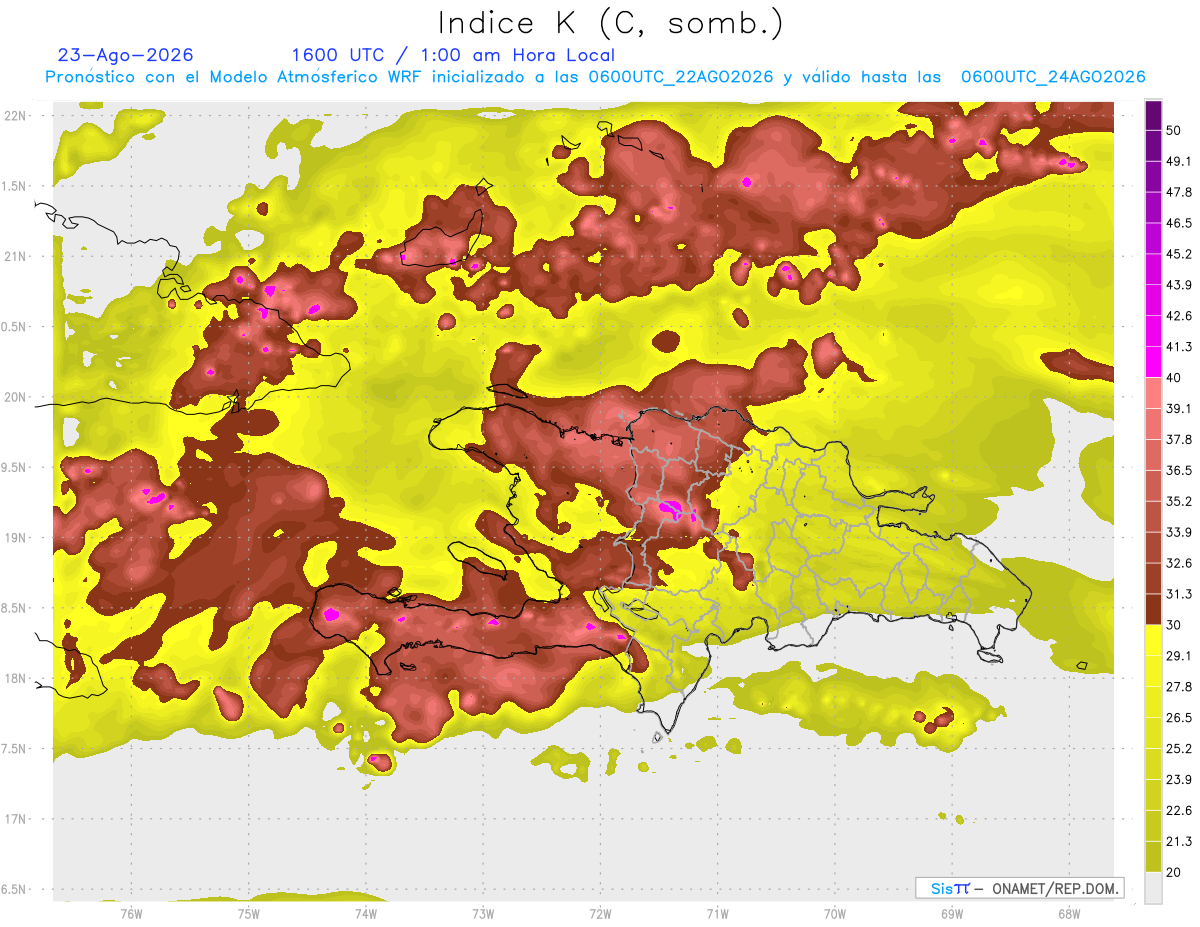Click the color scale value "32.6"
The height and width of the screenshot is (927, 1200).
click(1179, 563)
